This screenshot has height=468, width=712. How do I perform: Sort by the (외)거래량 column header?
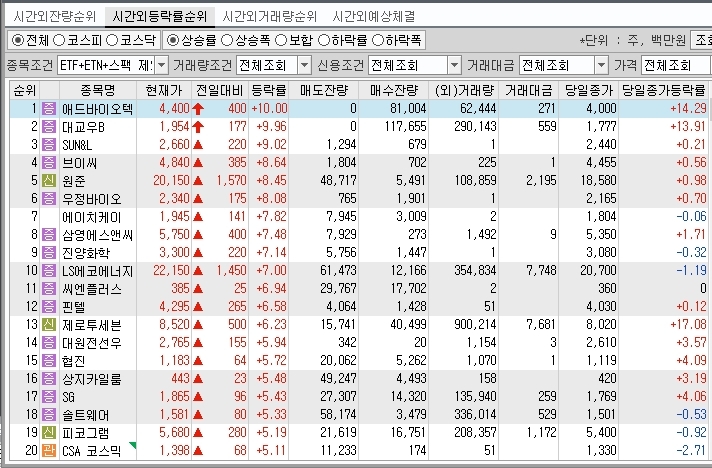464,90
